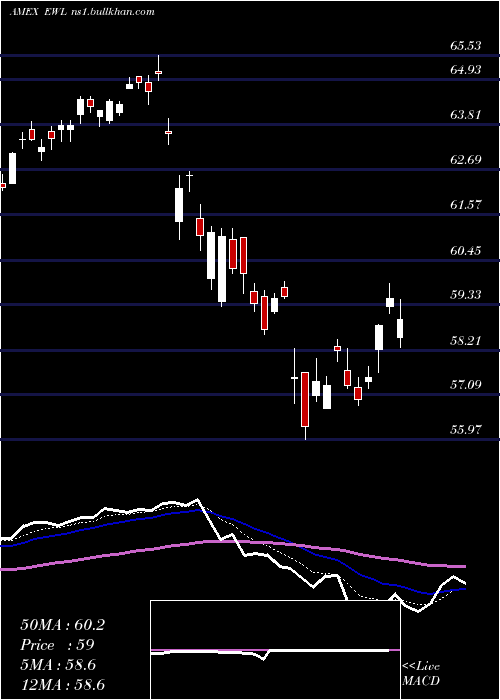Click the '<<Live MACD' label
Image resolution: width=500 pixels, height=700 pixels.
[x=421, y=674]
